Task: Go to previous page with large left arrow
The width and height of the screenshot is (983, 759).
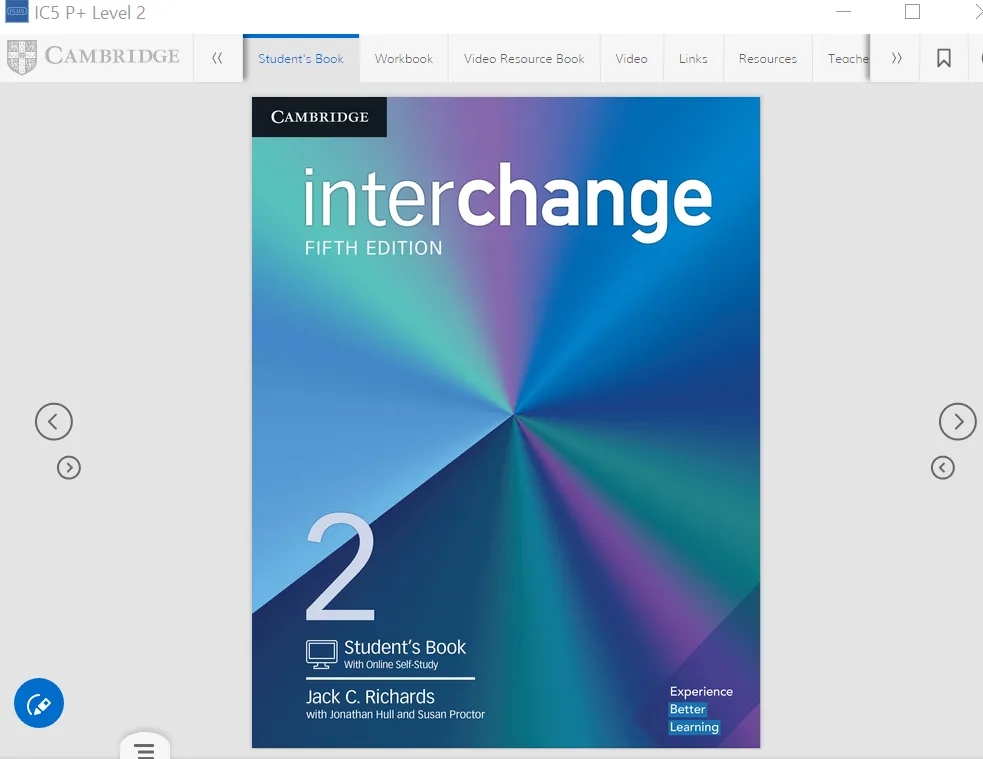Action: tap(54, 421)
